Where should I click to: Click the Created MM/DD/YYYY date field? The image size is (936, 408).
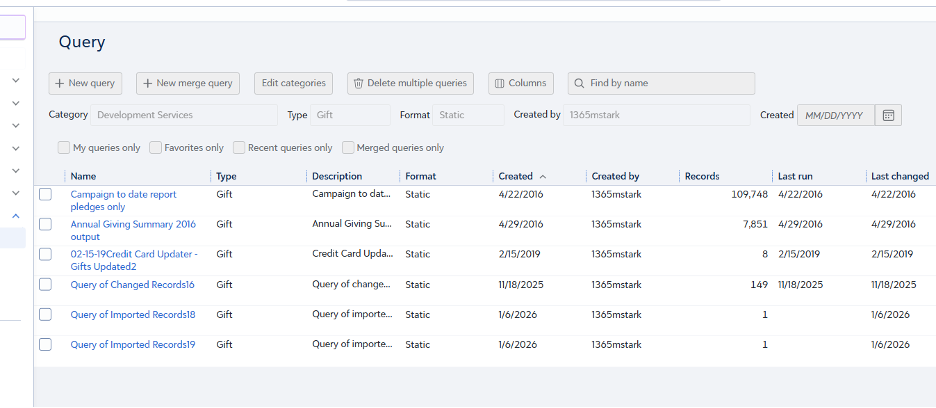point(836,115)
